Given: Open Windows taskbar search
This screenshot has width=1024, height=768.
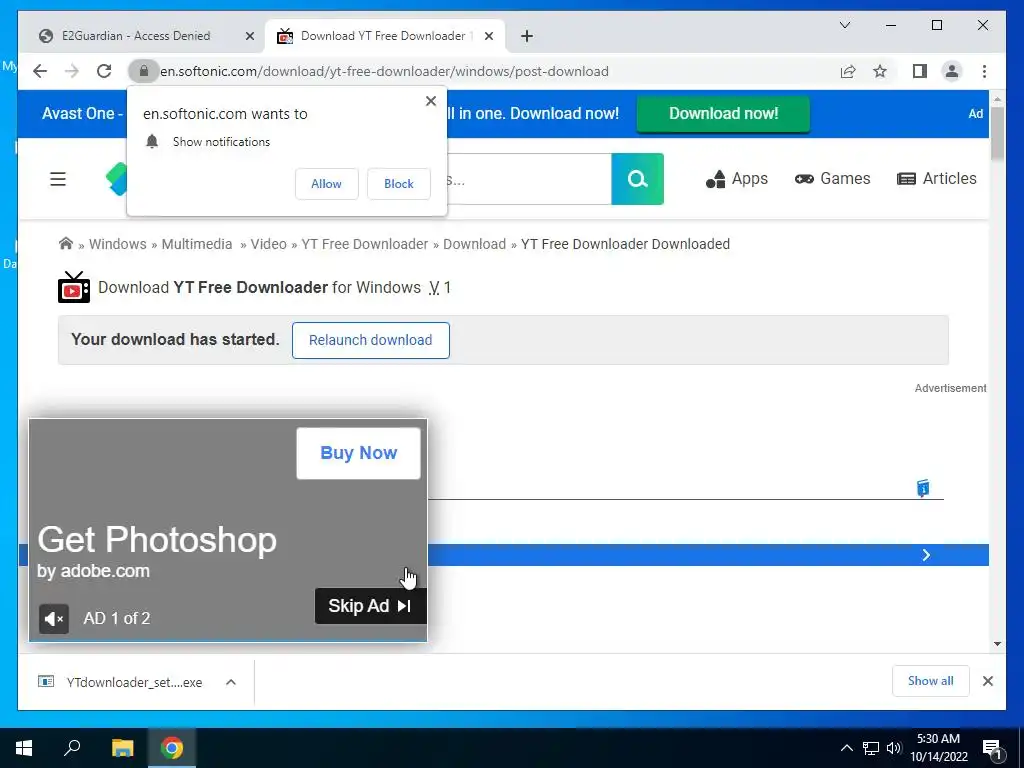Looking at the screenshot, I should [72, 748].
